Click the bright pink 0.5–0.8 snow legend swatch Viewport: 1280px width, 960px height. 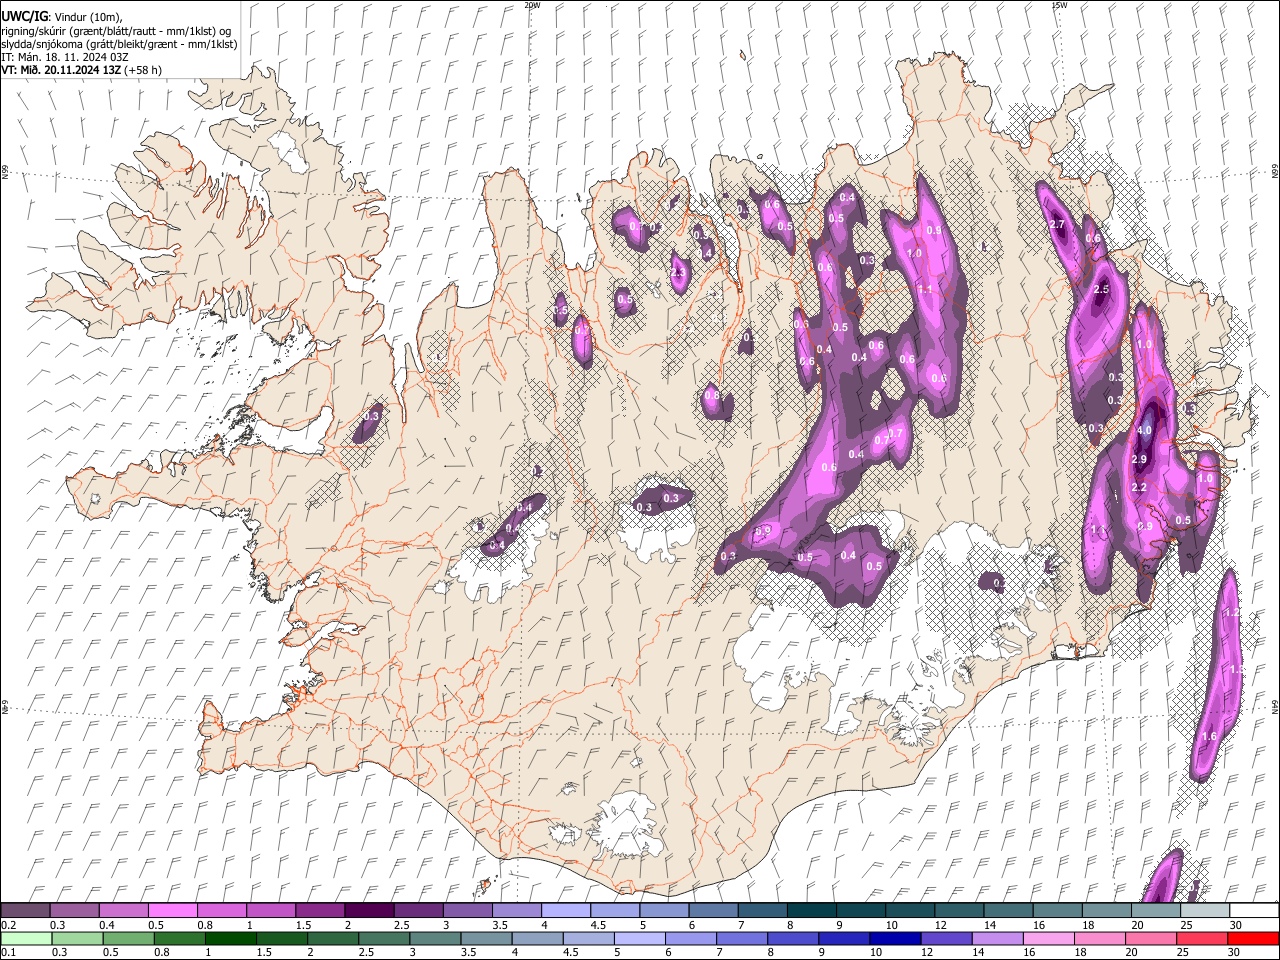click(x=172, y=911)
